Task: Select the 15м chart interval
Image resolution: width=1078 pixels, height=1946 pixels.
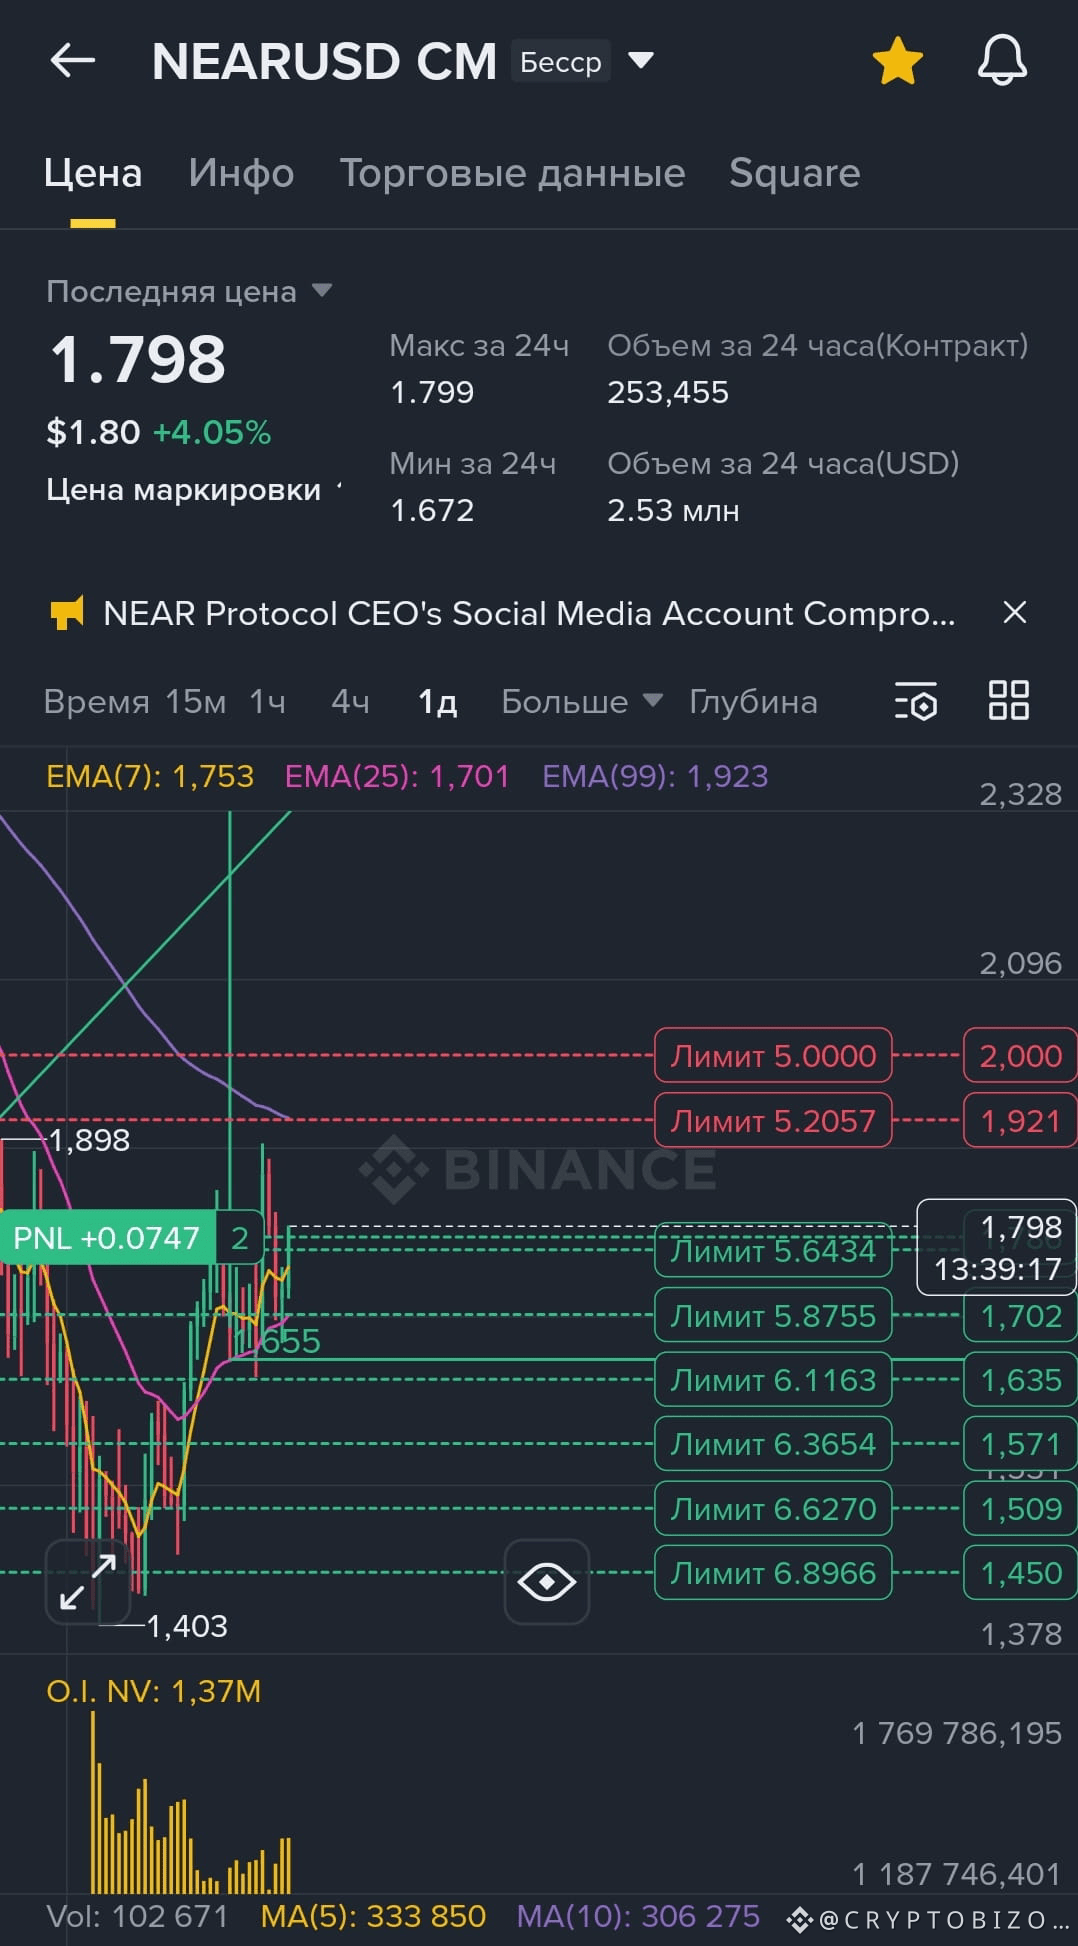Action: (x=196, y=702)
